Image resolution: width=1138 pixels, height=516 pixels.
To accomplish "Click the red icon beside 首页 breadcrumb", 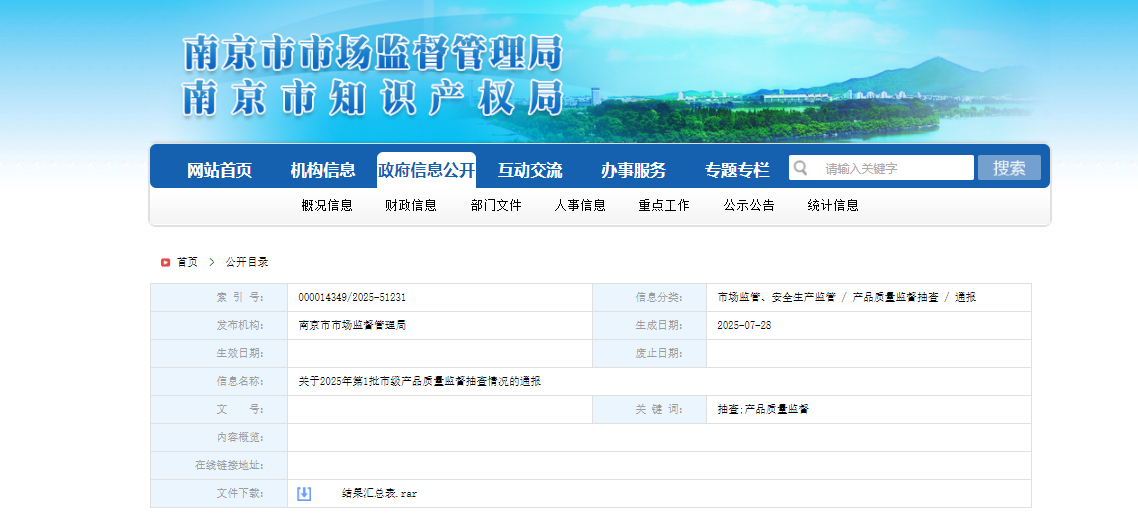I will click(165, 262).
